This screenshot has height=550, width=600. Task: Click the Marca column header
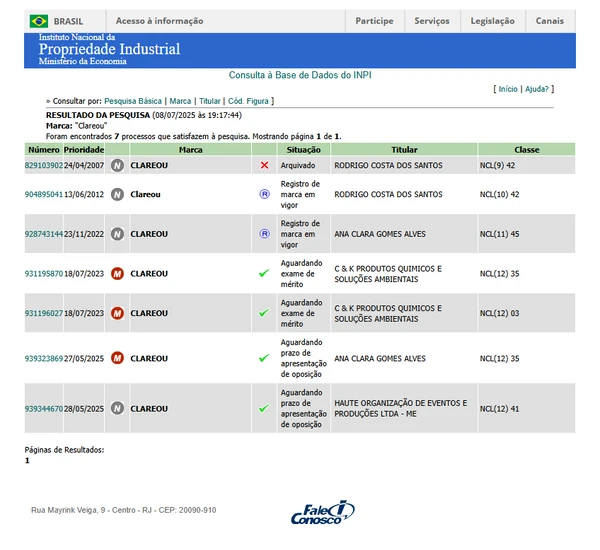click(x=191, y=150)
